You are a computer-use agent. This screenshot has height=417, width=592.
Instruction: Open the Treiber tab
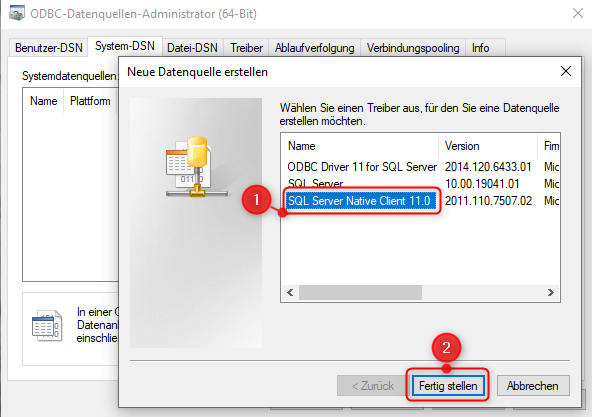click(x=246, y=48)
